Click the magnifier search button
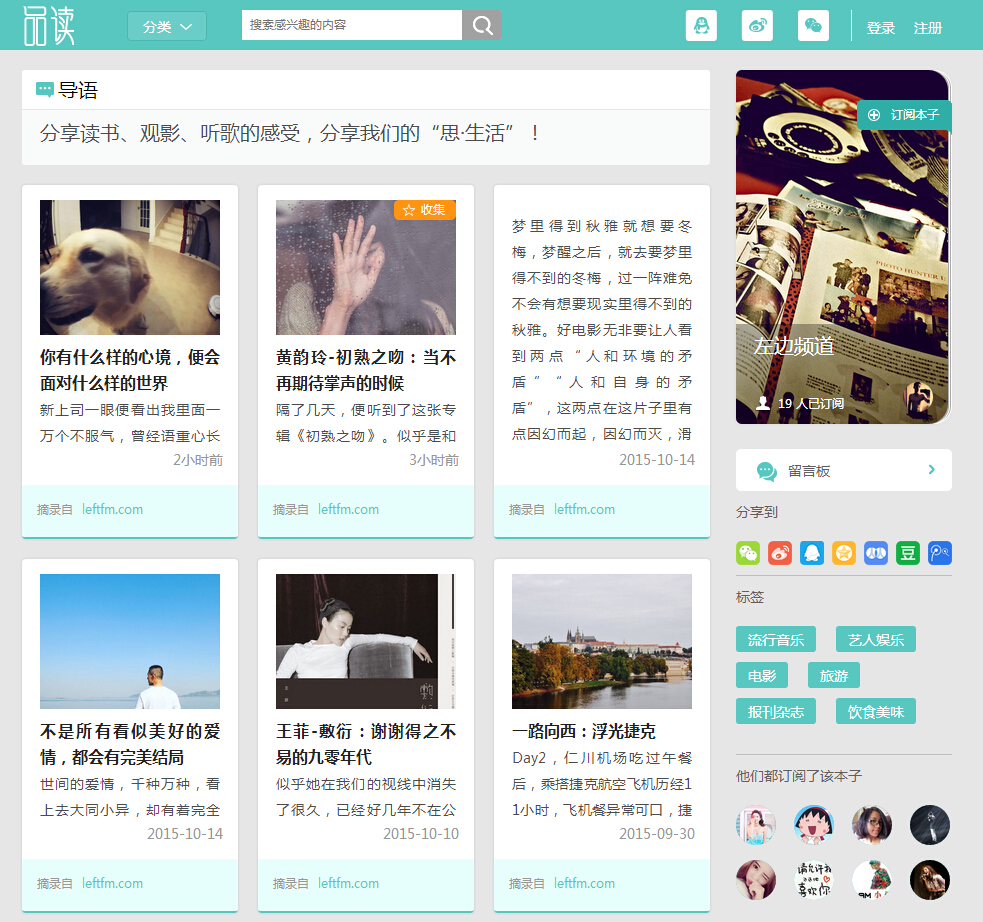The width and height of the screenshot is (983, 922). point(482,25)
